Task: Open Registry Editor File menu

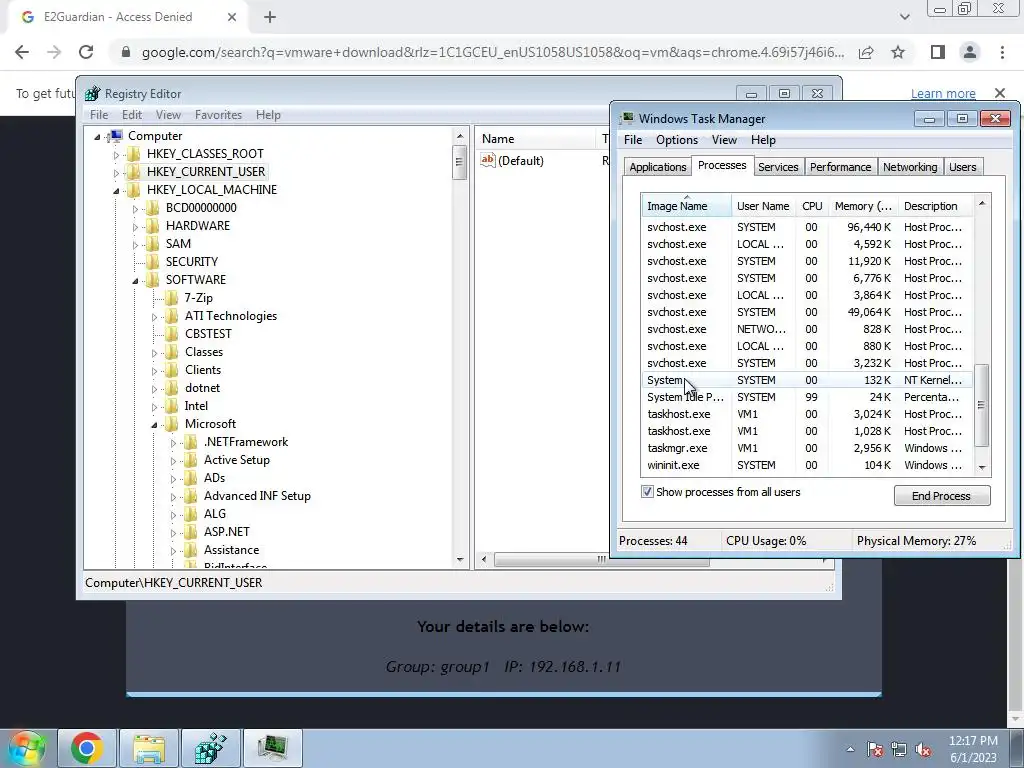Action: pyautogui.click(x=99, y=115)
